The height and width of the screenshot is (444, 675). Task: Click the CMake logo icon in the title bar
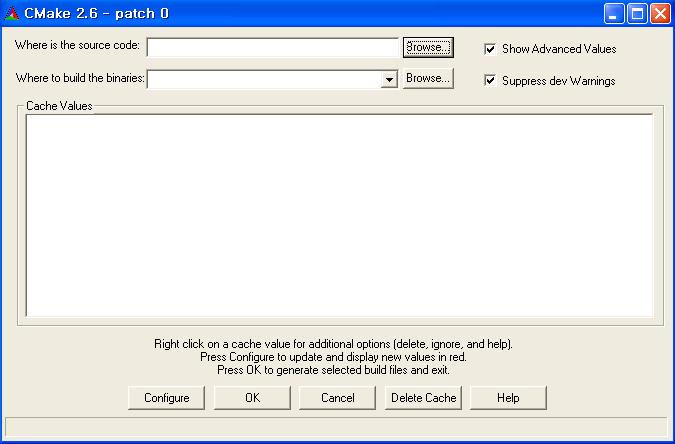tap(12, 13)
